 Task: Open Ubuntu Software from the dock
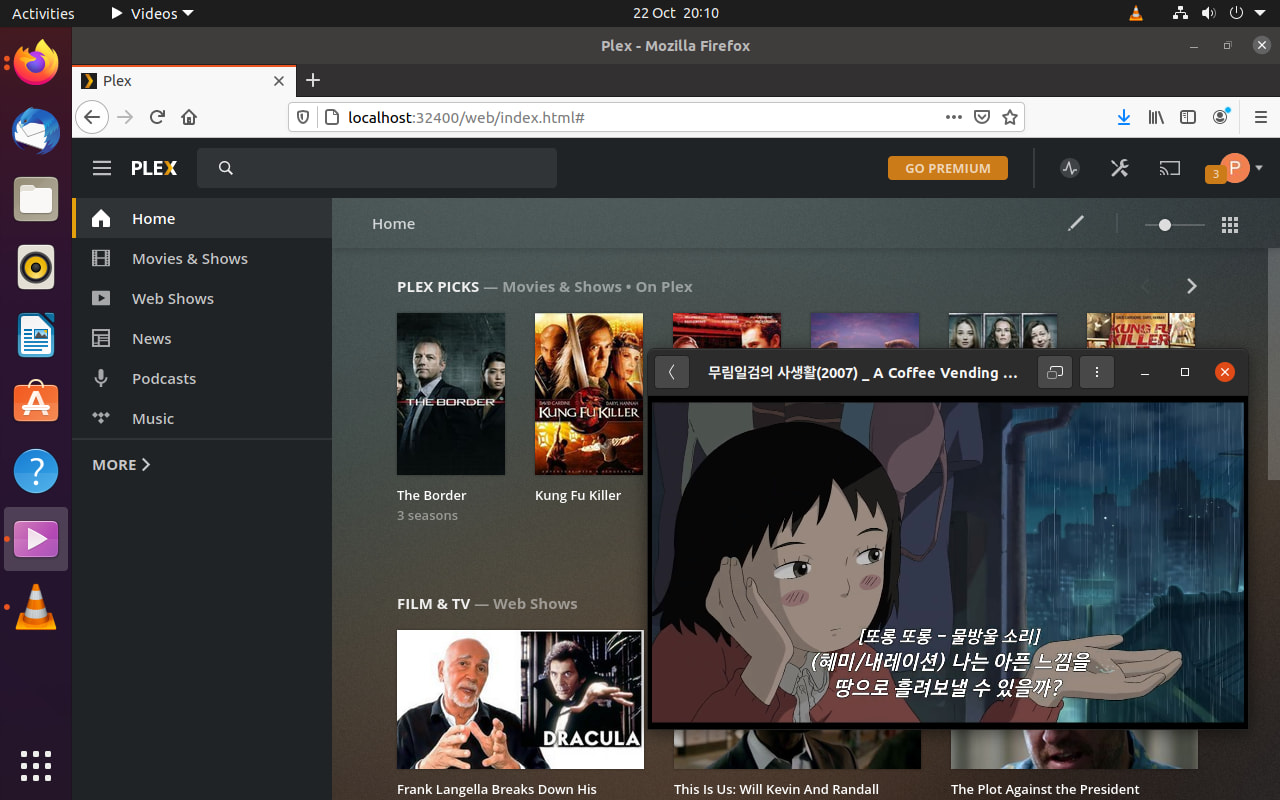pos(36,403)
